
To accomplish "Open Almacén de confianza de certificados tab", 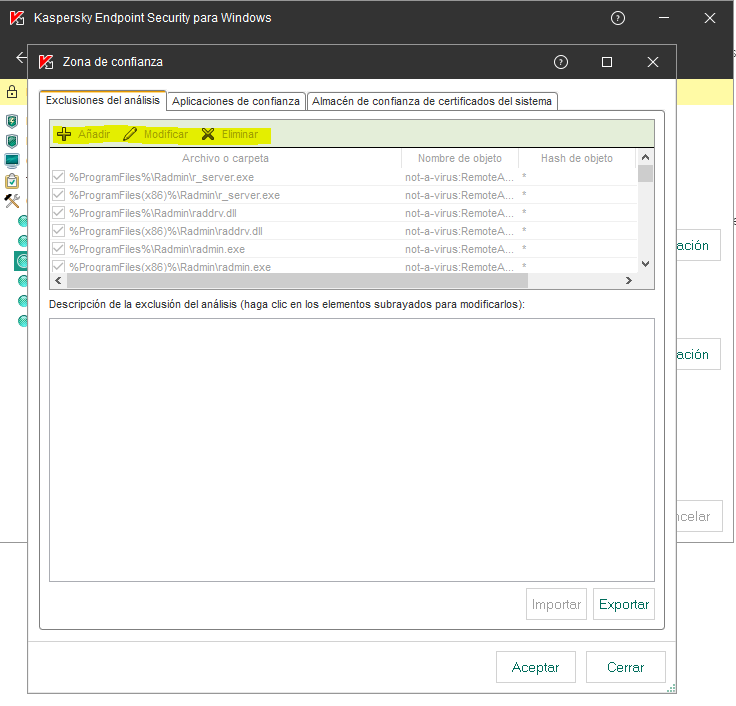I will point(432,101).
